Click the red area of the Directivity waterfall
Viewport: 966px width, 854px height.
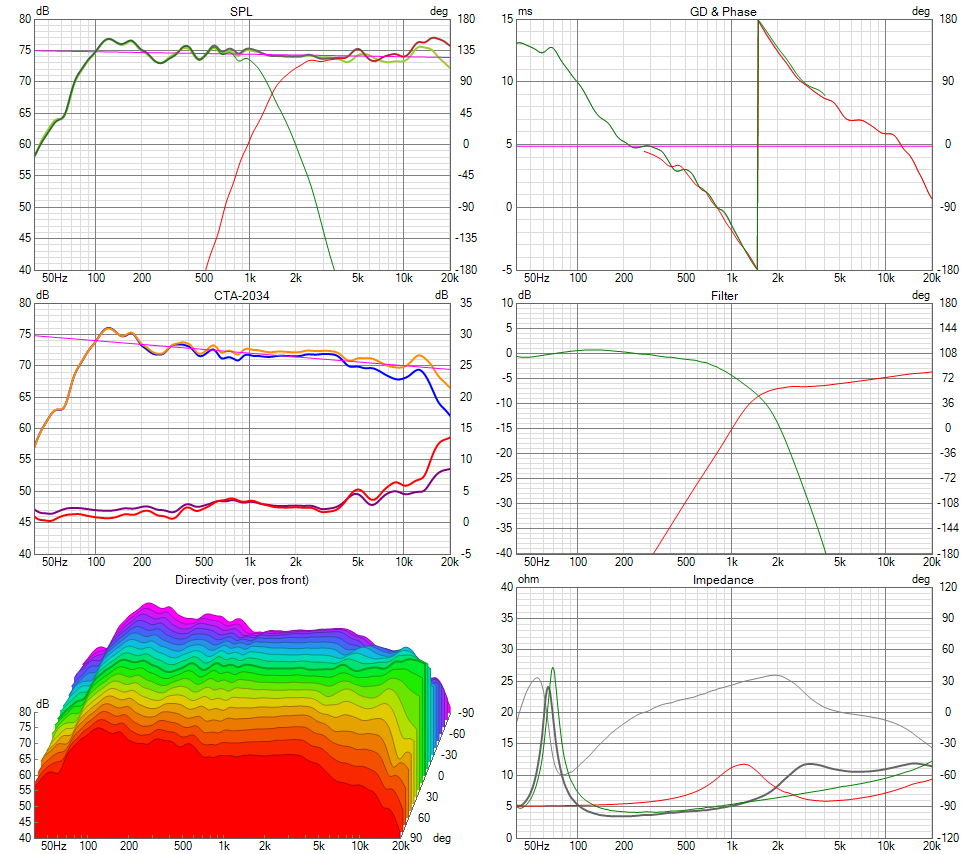coord(200,790)
